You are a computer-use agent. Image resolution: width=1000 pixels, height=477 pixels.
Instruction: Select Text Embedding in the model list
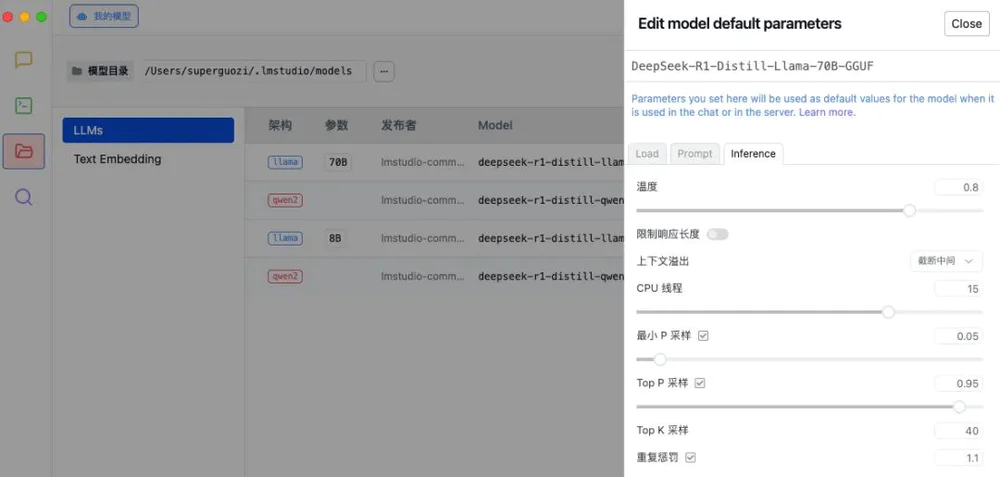click(117, 159)
